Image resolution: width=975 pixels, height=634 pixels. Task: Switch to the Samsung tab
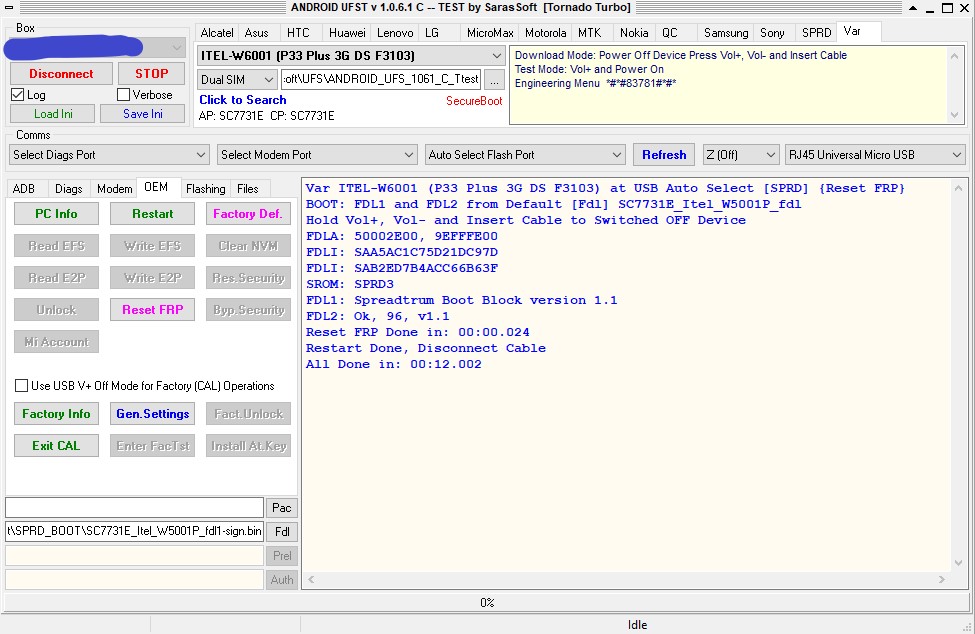click(726, 33)
